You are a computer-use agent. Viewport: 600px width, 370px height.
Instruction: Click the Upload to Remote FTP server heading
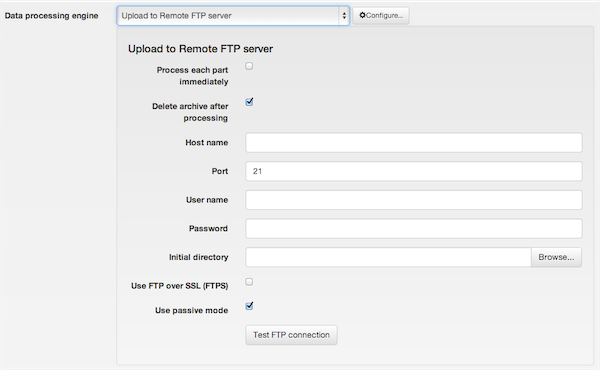point(201,49)
